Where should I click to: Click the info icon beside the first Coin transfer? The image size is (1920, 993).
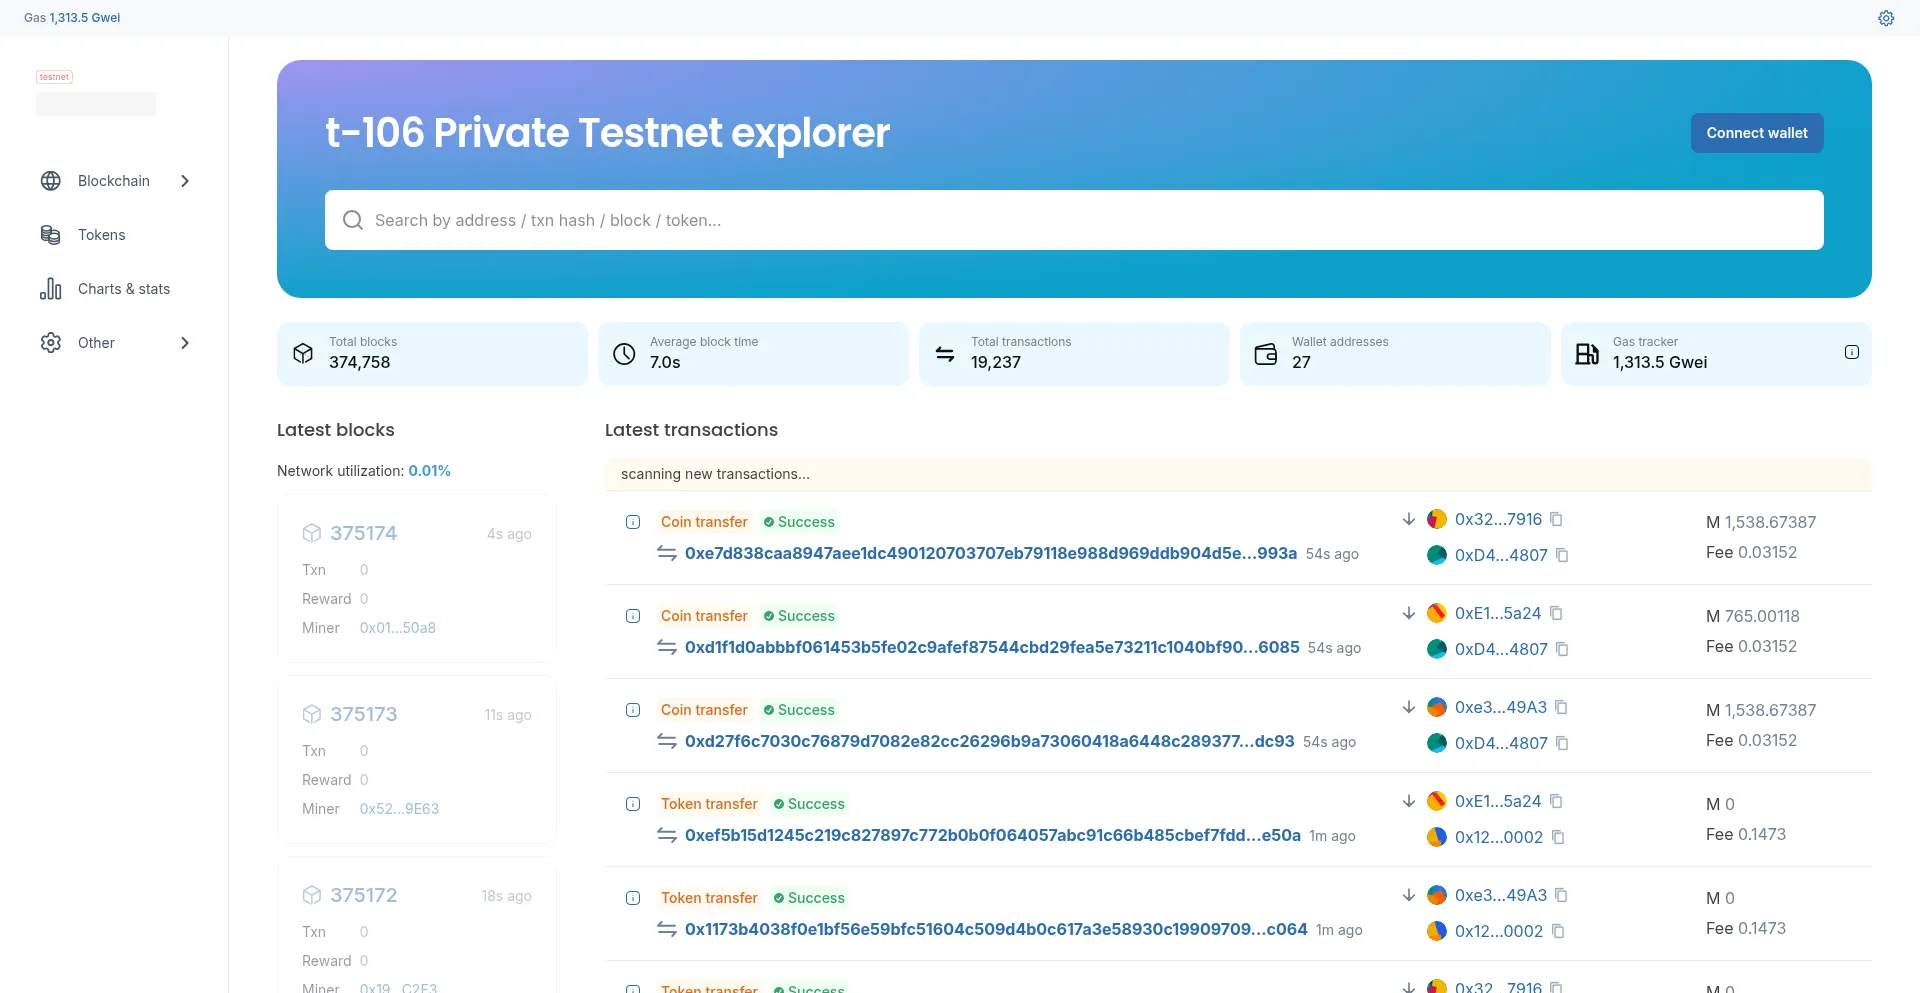(633, 522)
